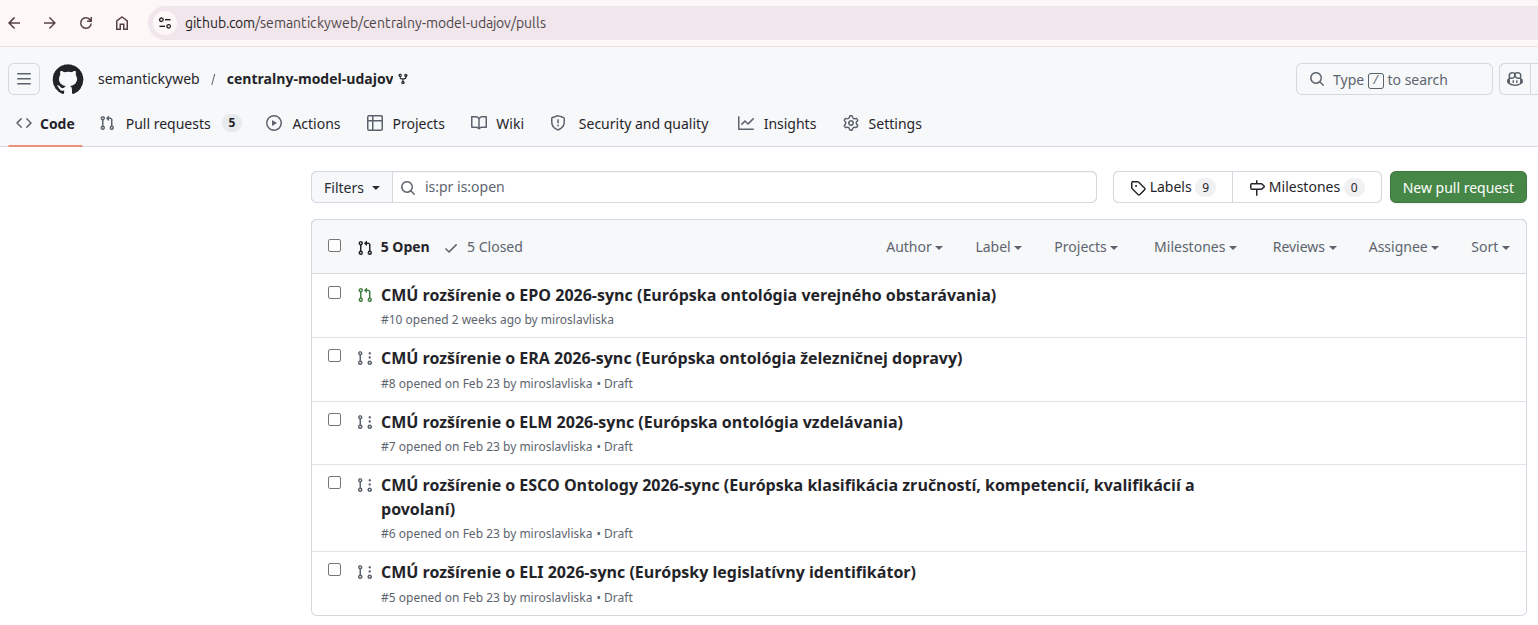Screen dimensions: 1538x625
Task: Open the Insights tab
Action: [777, 124]
